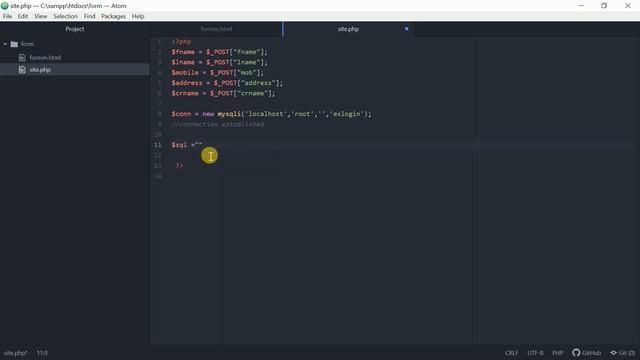This screenshot has width=640, height=360.
Task: Open the Selection menu
Action: (65, 16)
